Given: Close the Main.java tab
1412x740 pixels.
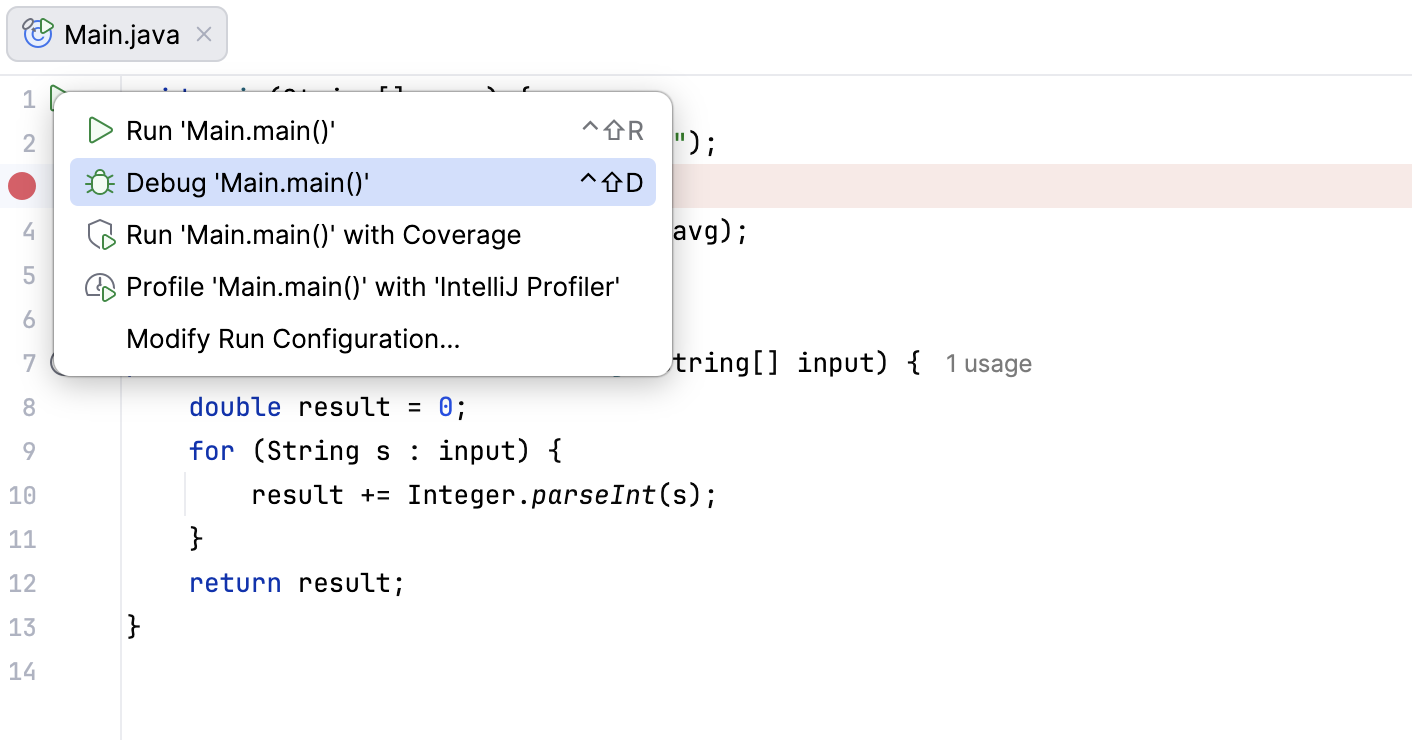Looking at the screenshot, I should click(203, 33).
